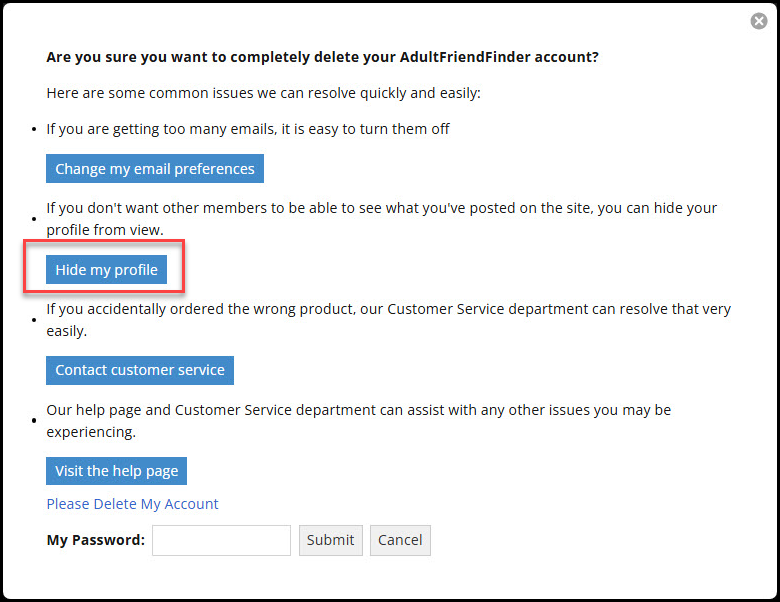Click text about getting too many emails
780x602 pixels.
(248, 129)
